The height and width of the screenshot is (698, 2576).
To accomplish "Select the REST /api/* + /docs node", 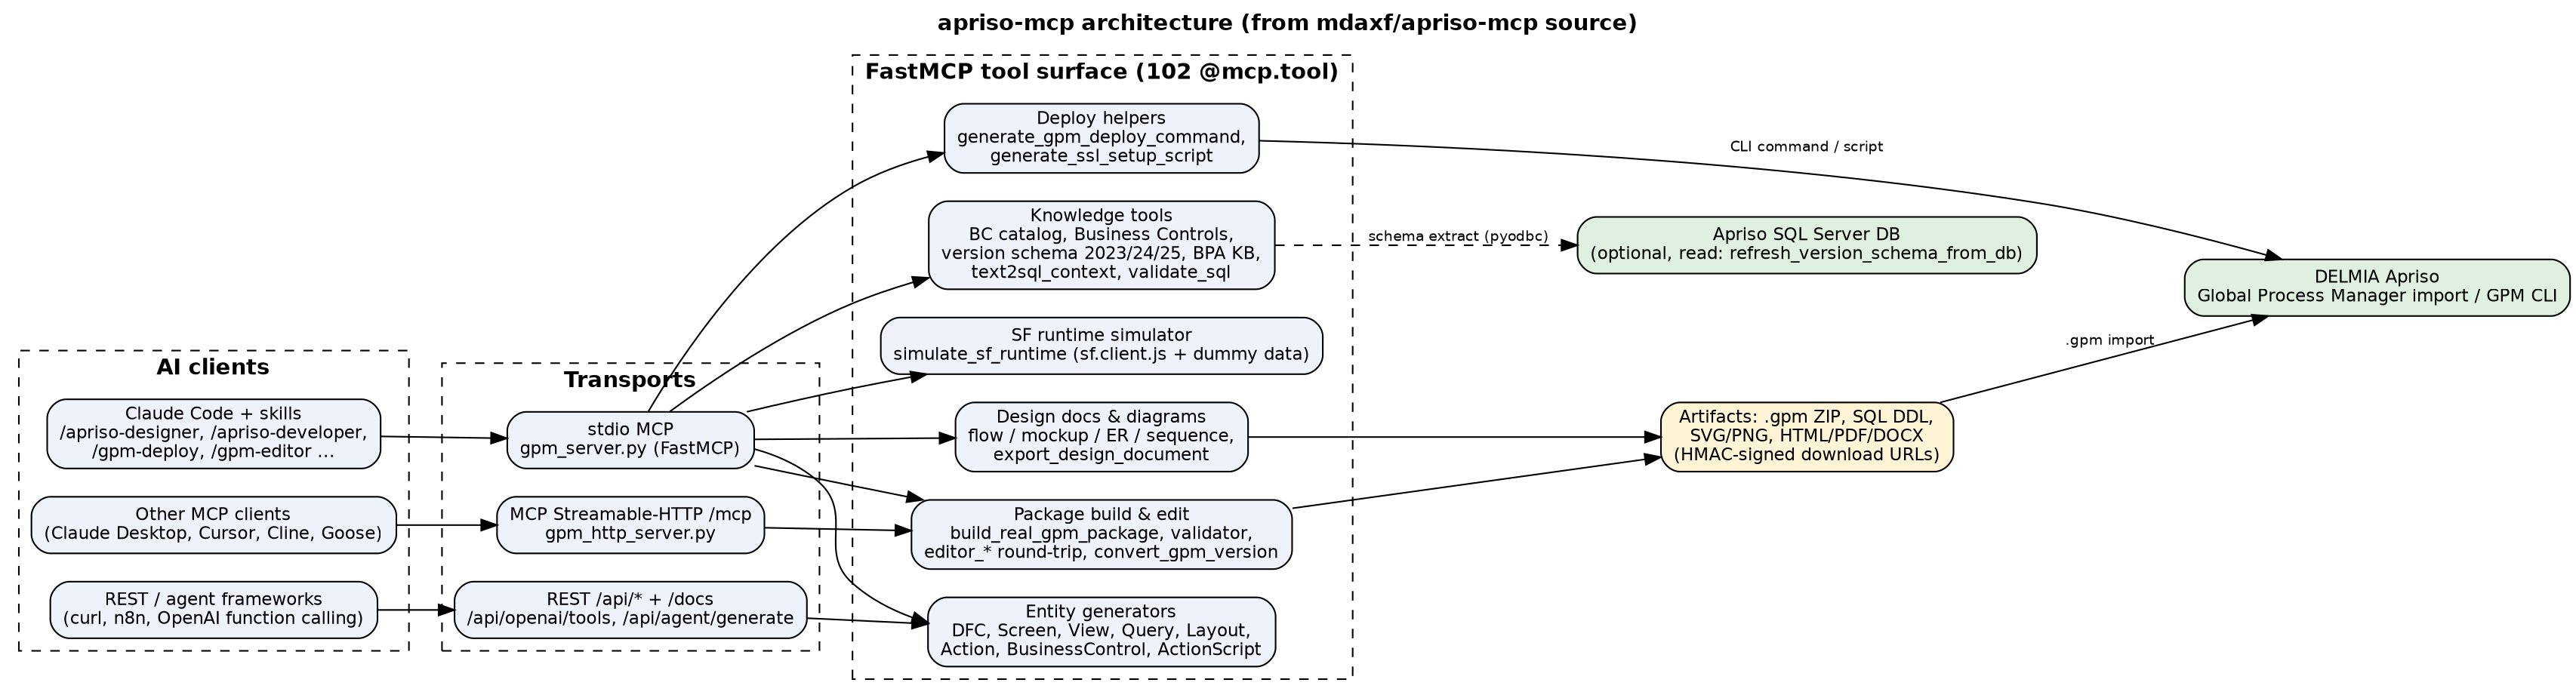I will 630,609.
